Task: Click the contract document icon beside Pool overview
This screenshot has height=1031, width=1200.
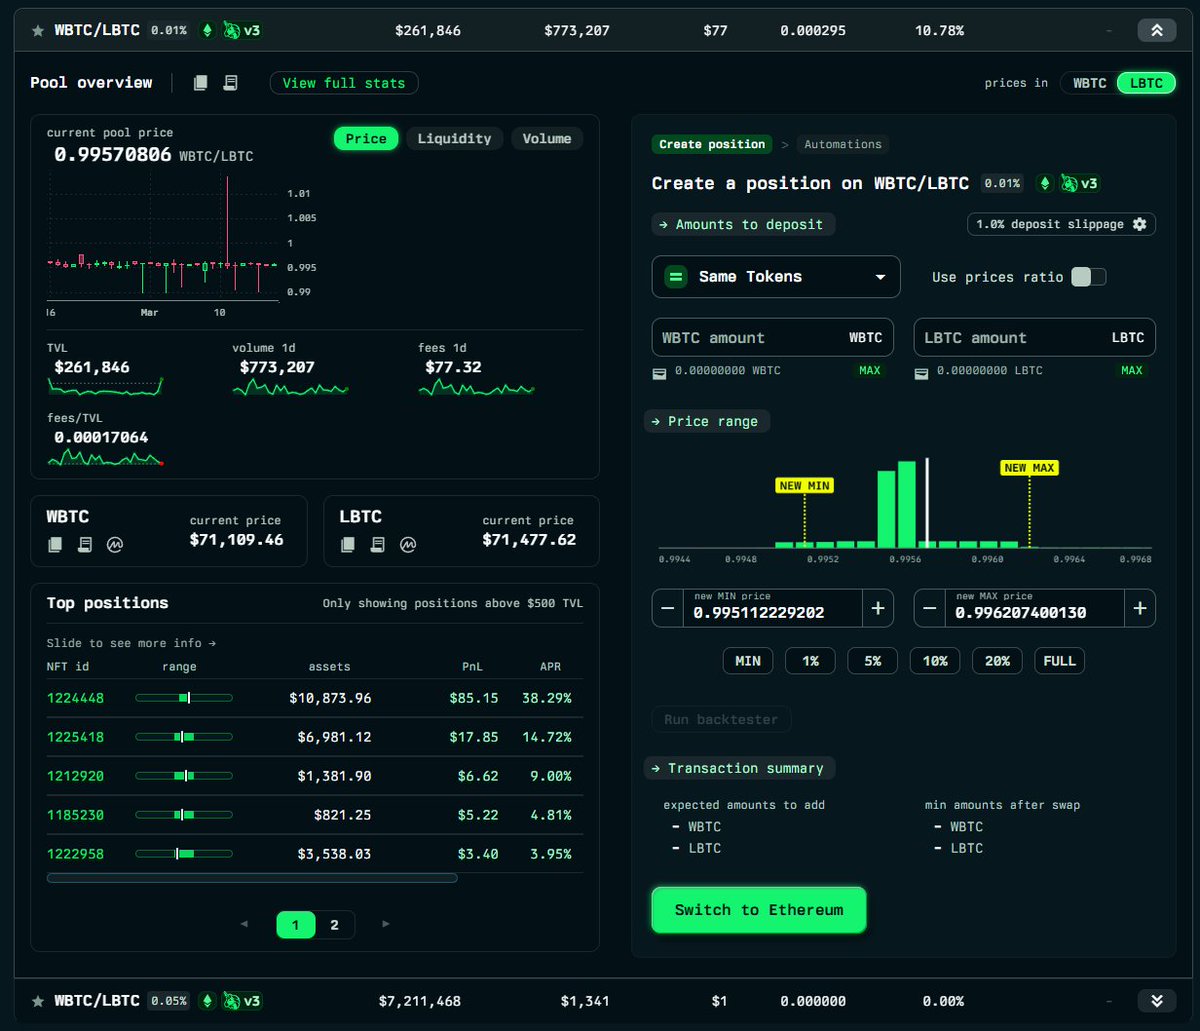Action: pyautogui.click(x=230, y=82)
